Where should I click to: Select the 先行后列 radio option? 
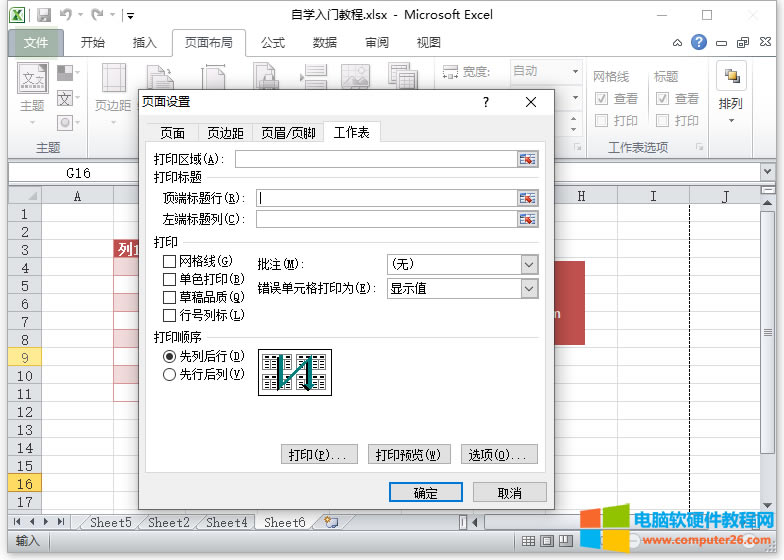pos(169,374)
